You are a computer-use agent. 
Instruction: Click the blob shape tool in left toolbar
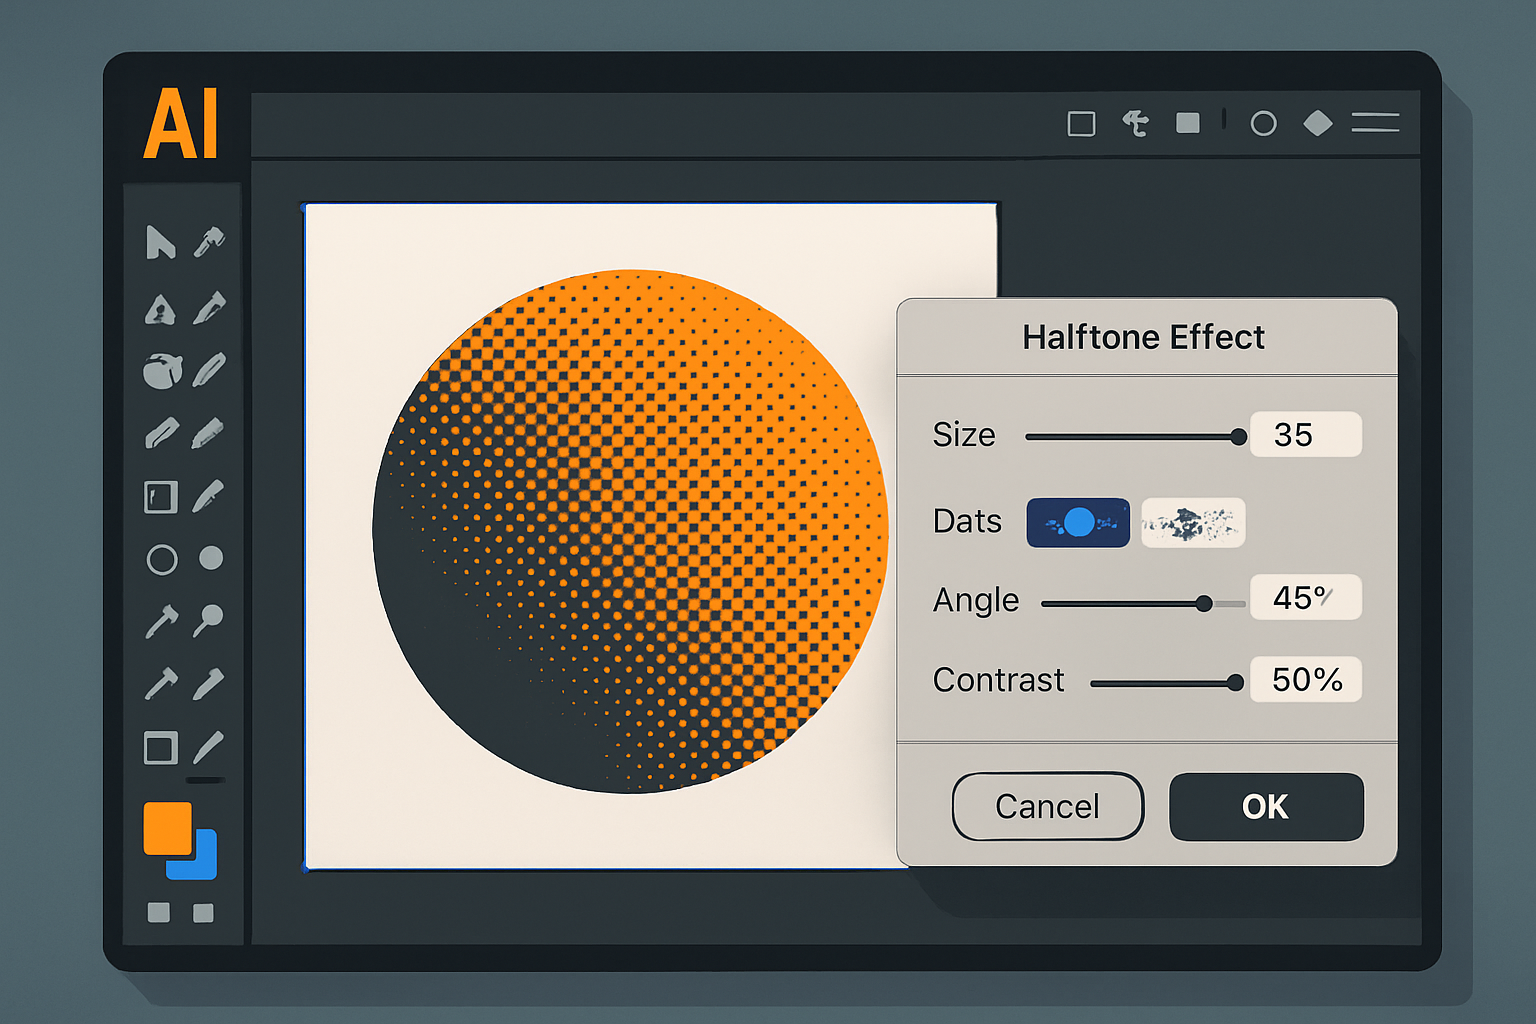coord(162,371)
